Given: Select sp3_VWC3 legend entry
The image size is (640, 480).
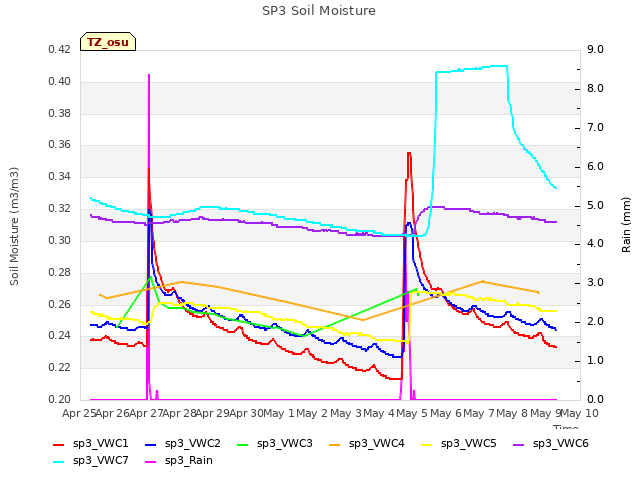Looking at the screenshot, I should (x=275, y=444).
